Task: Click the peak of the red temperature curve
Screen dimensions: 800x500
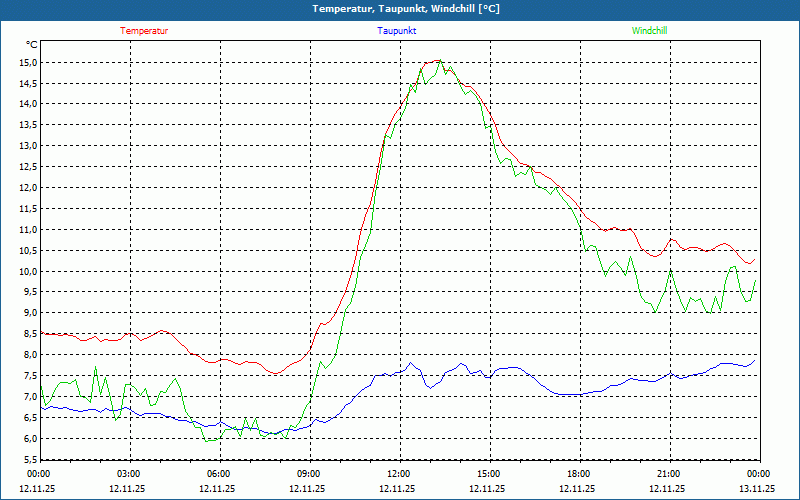Action: pyautogui.click(x=434, y=61)
